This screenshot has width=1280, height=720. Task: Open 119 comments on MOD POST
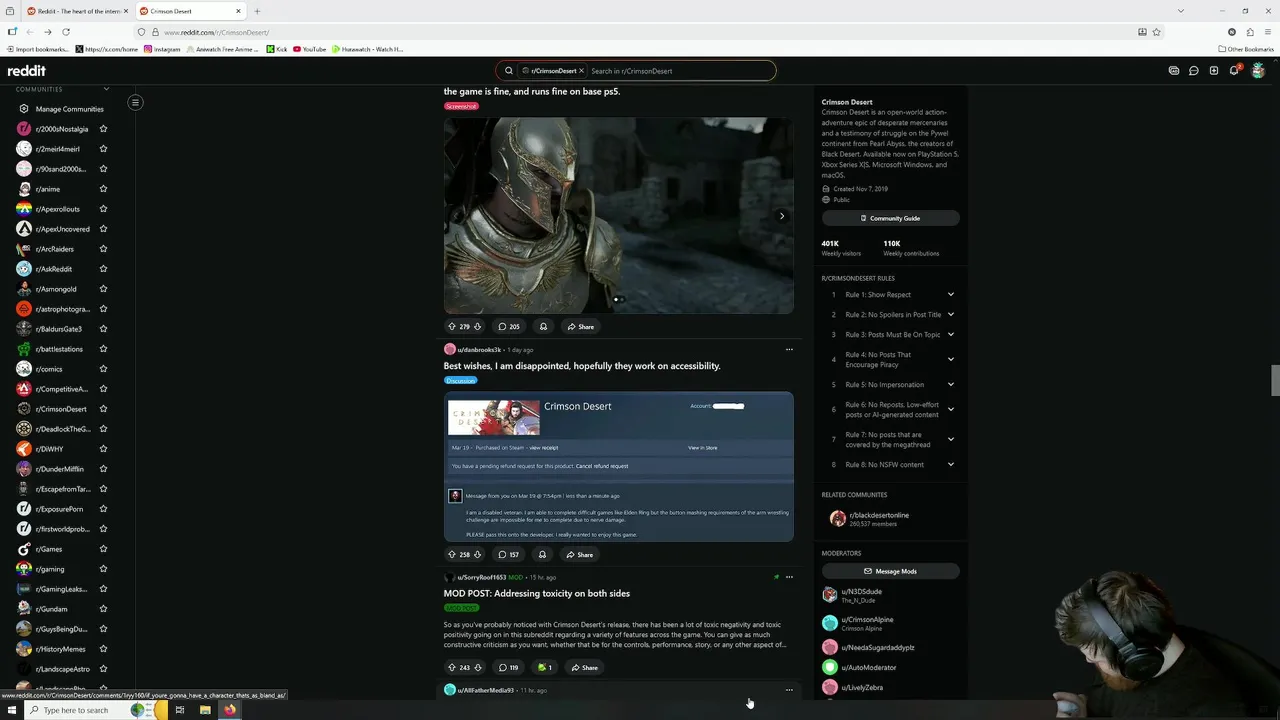[508, 667]
